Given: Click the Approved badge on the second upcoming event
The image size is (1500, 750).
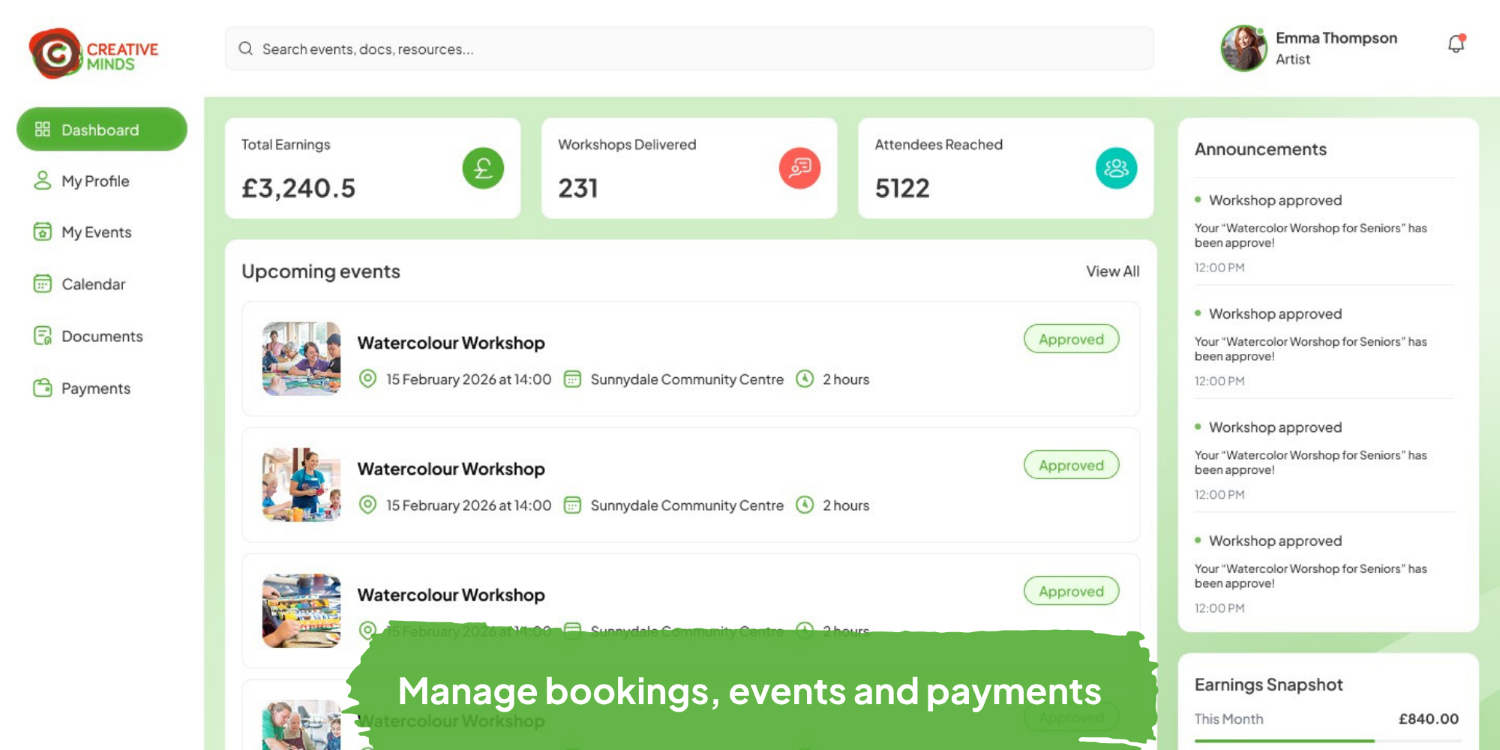Looking at the screenshot, I should (x=1071, y=465).
